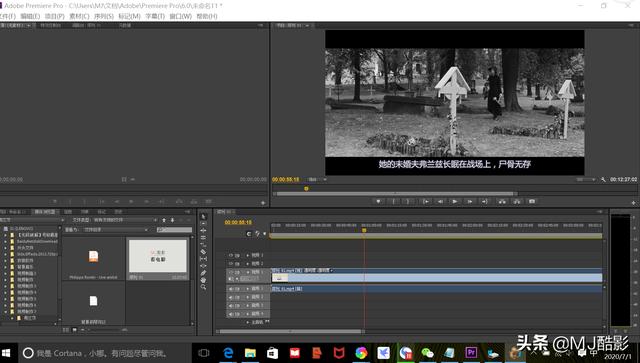640x363 pixels.
Task: Open button editor plus in Program monitor
Action: pyautogui.click(x=633, y=203)
